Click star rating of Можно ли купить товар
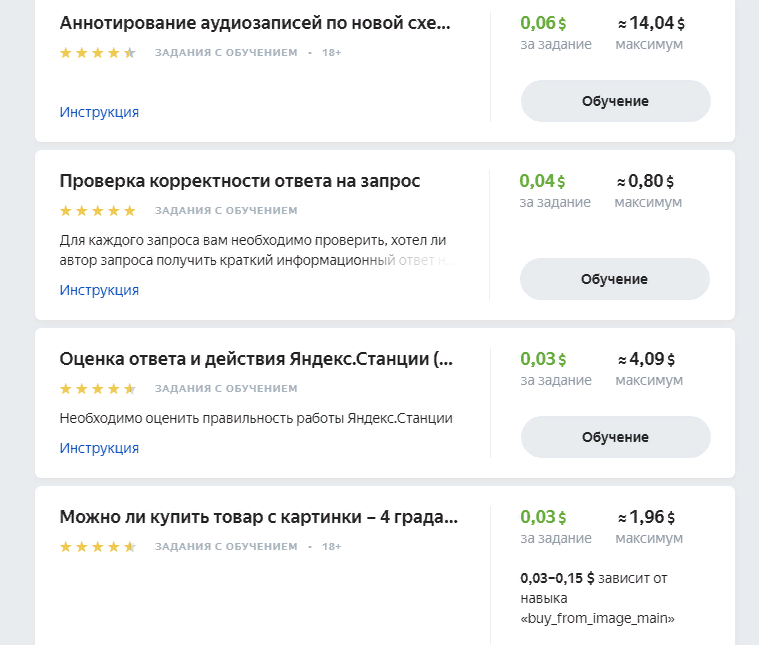The image size is (759, 645). pos(97,547)
